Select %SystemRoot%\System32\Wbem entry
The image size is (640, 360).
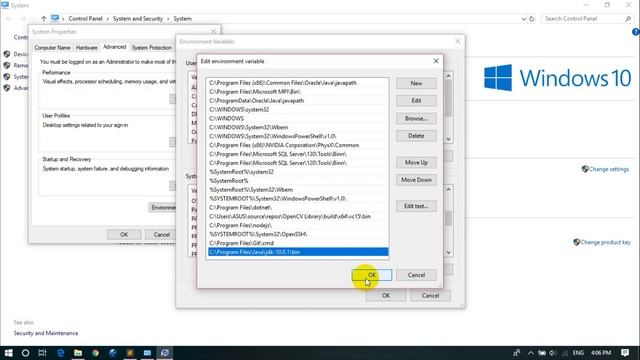coord(298,190)
